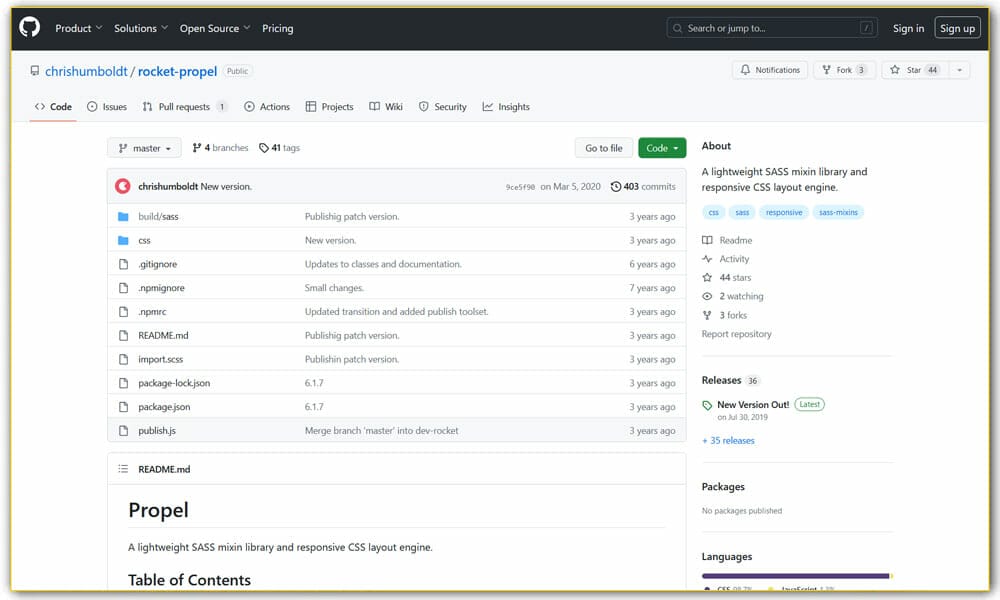Click the css folder icon
The width and height of the screenshot is (1000, 600).
(123, 241)
